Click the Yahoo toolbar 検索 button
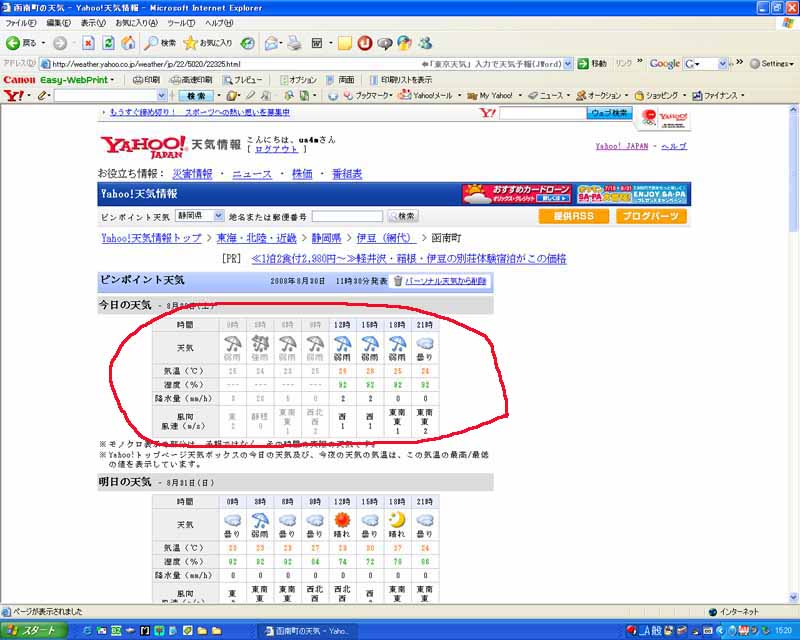800x640 pixels. coord(196,95)
